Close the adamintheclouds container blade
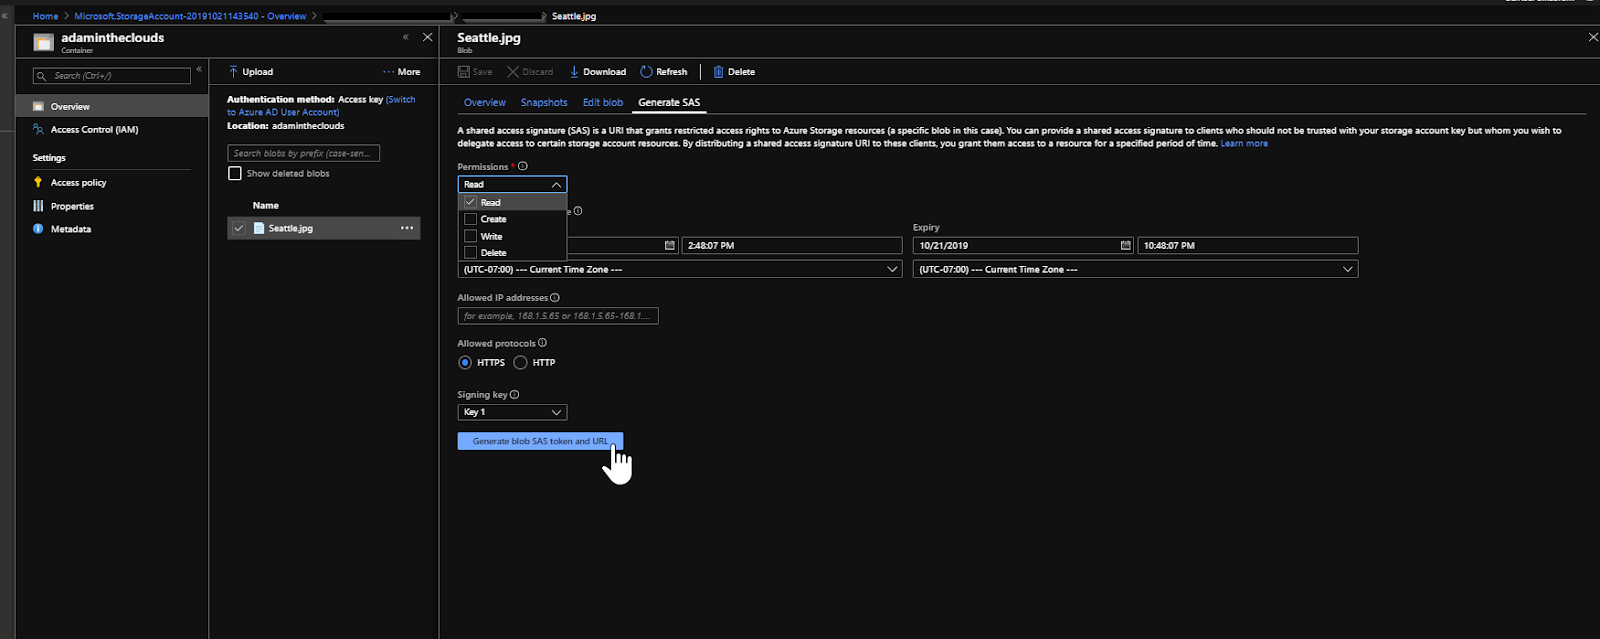The height and width of the screenshot is (639, 1600). (428, 37)
